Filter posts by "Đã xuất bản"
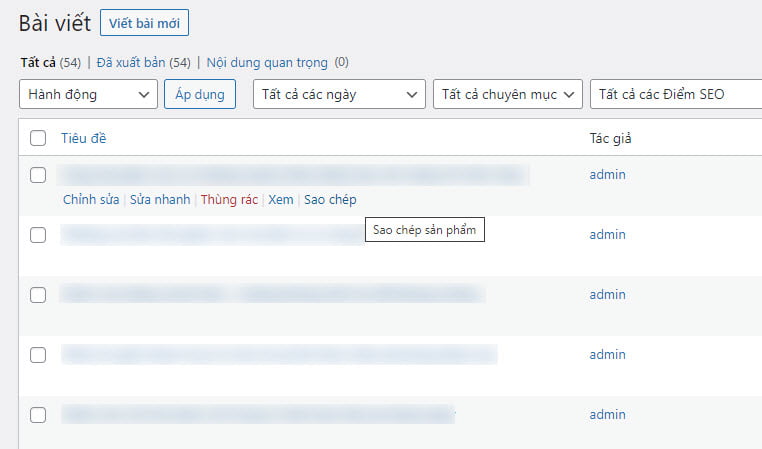This screenshot has height=449, width=762. click(x=132, y=62)
